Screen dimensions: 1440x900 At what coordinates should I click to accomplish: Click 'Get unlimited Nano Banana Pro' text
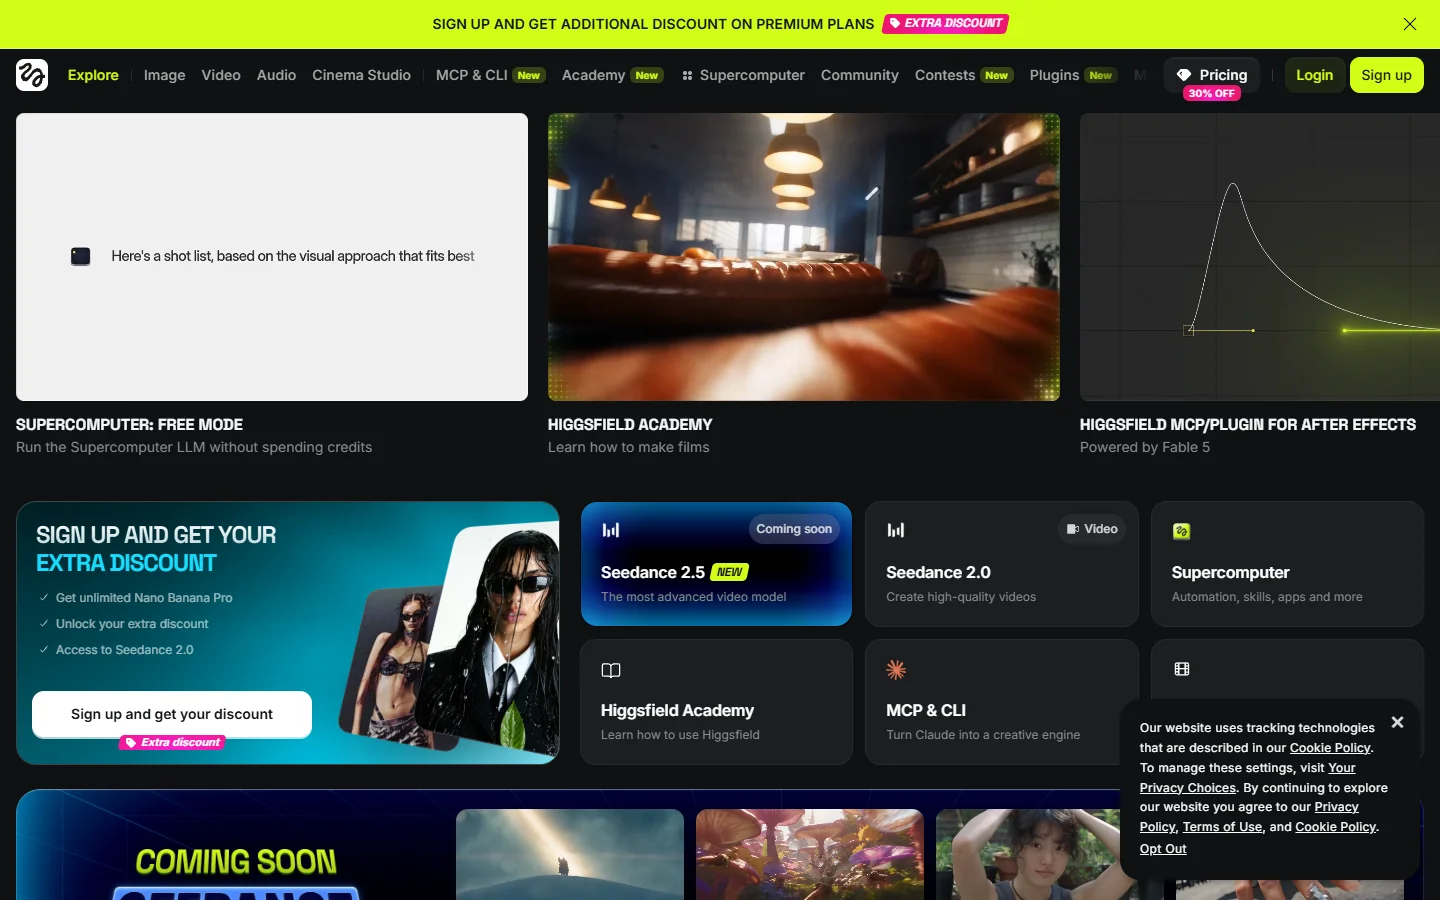144,598
